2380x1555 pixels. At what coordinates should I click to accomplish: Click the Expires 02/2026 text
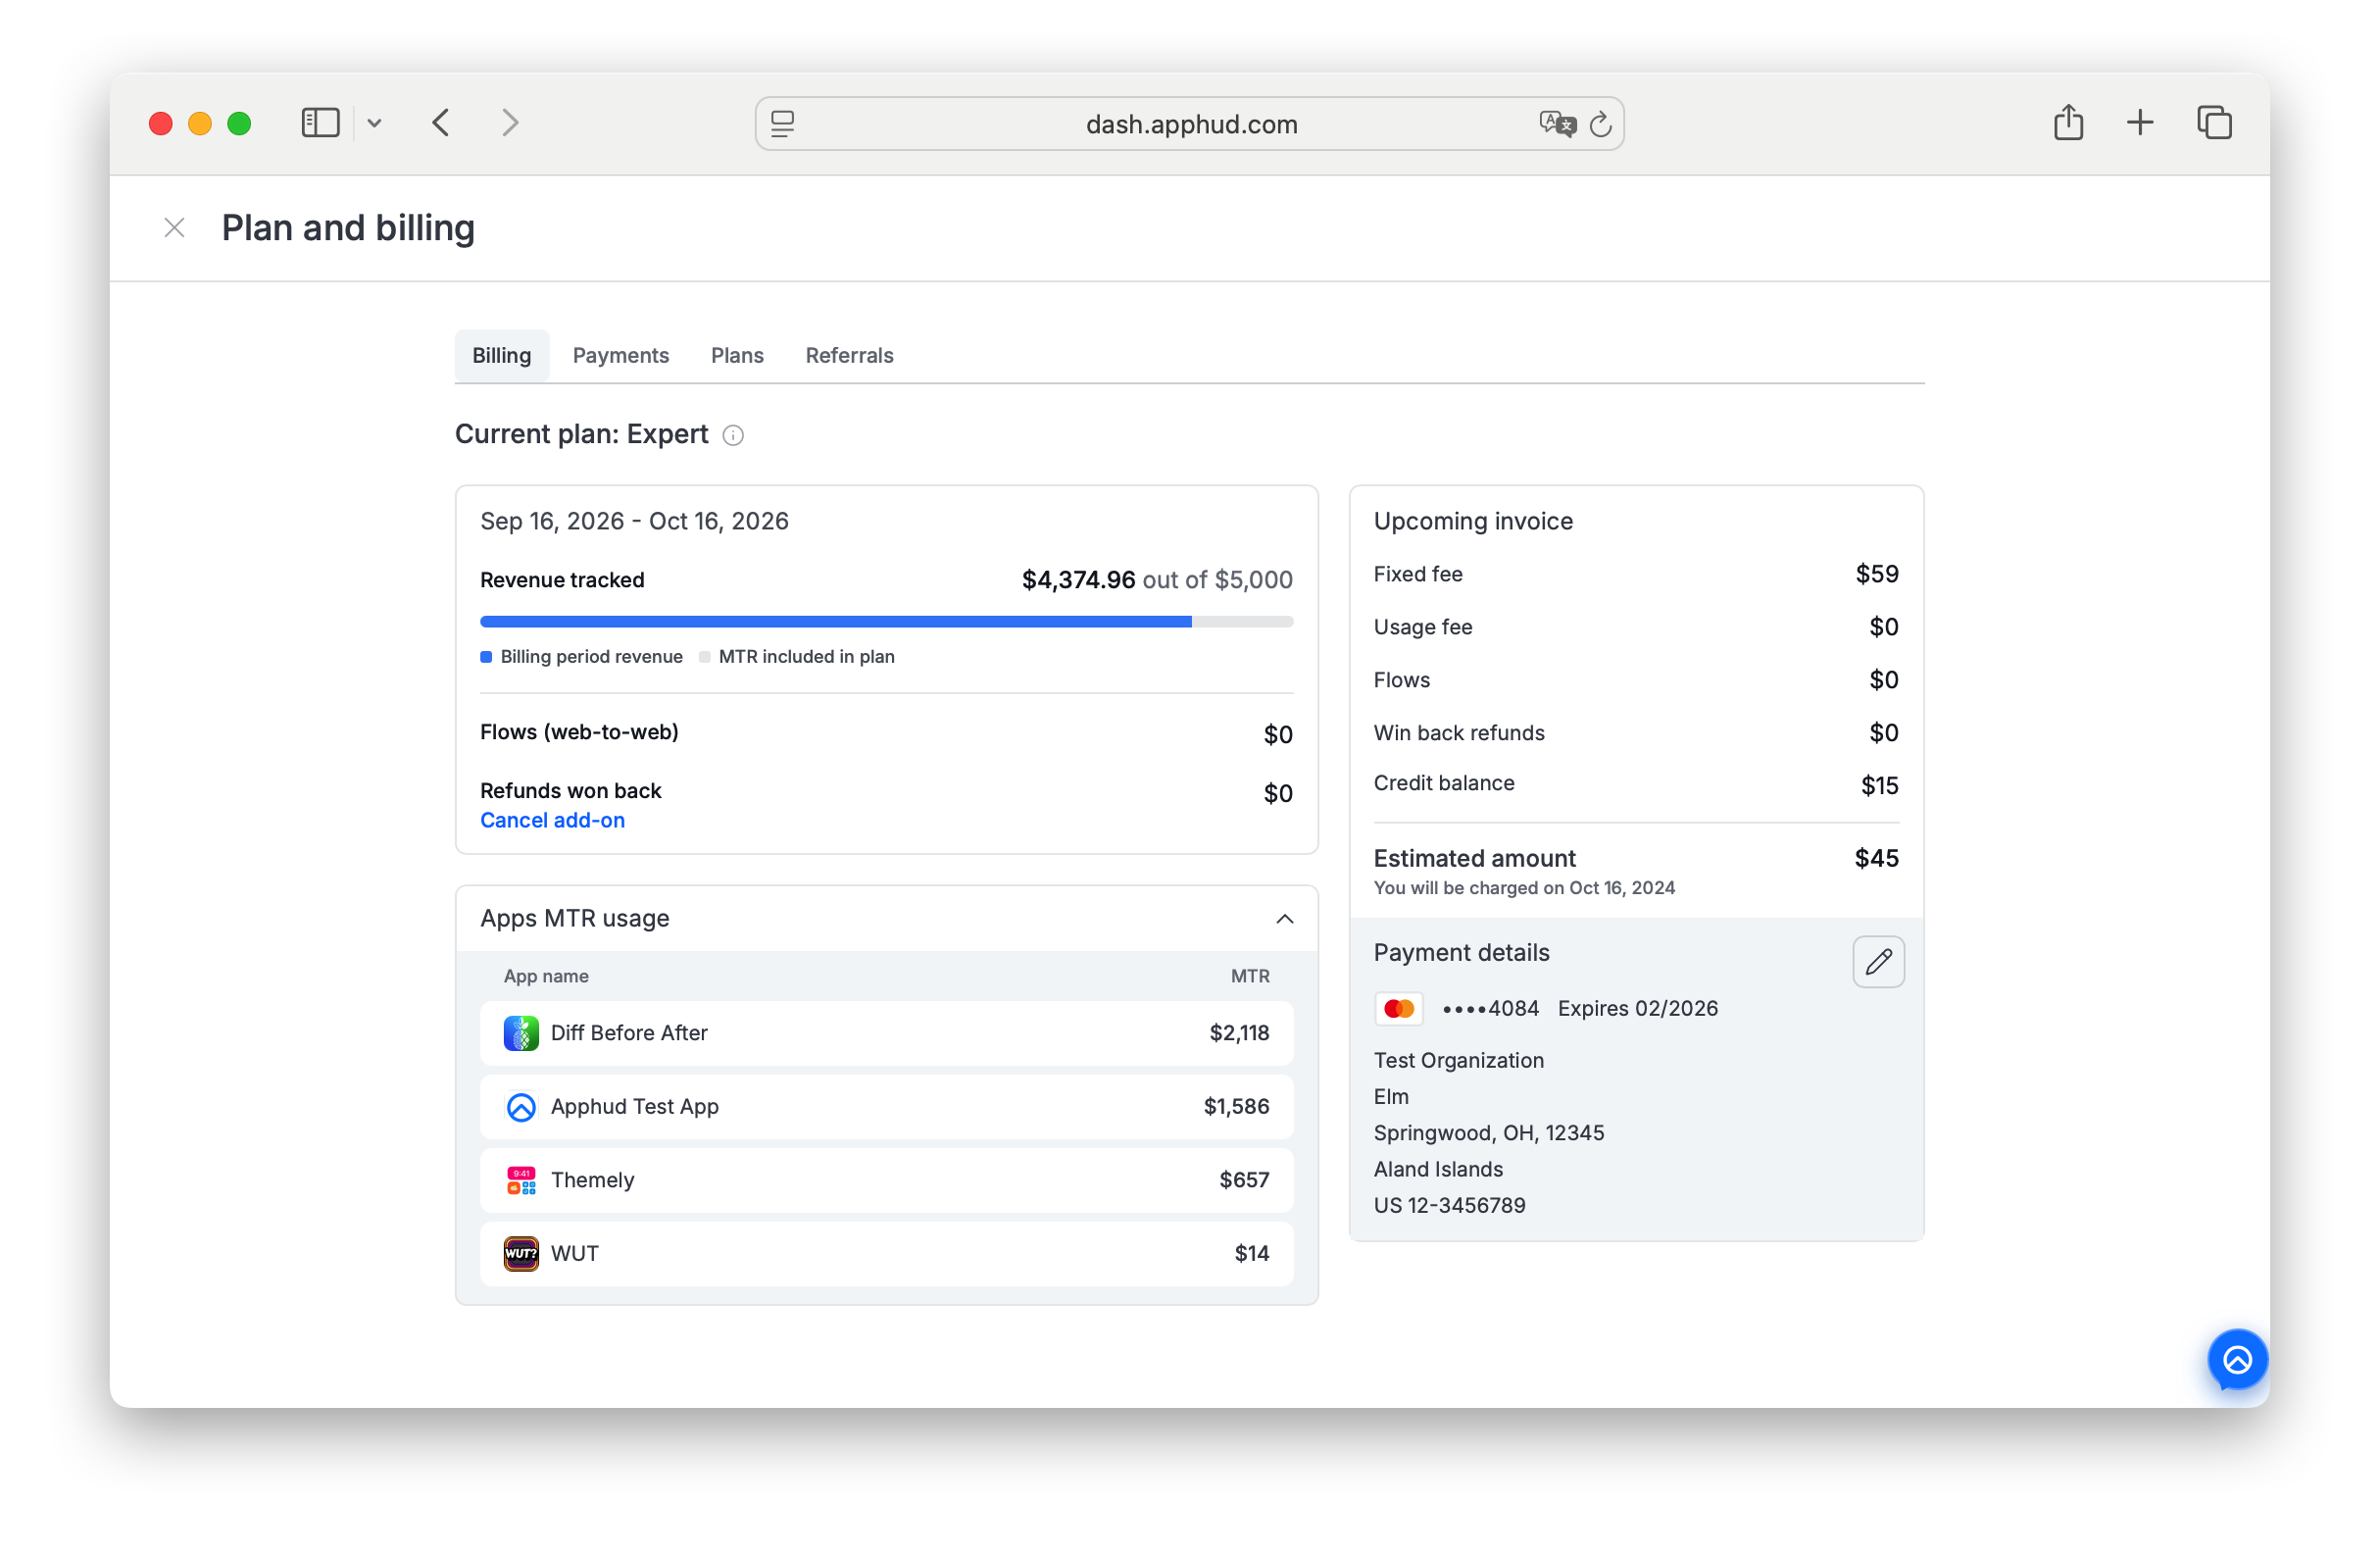(x=1637, y=1009)
